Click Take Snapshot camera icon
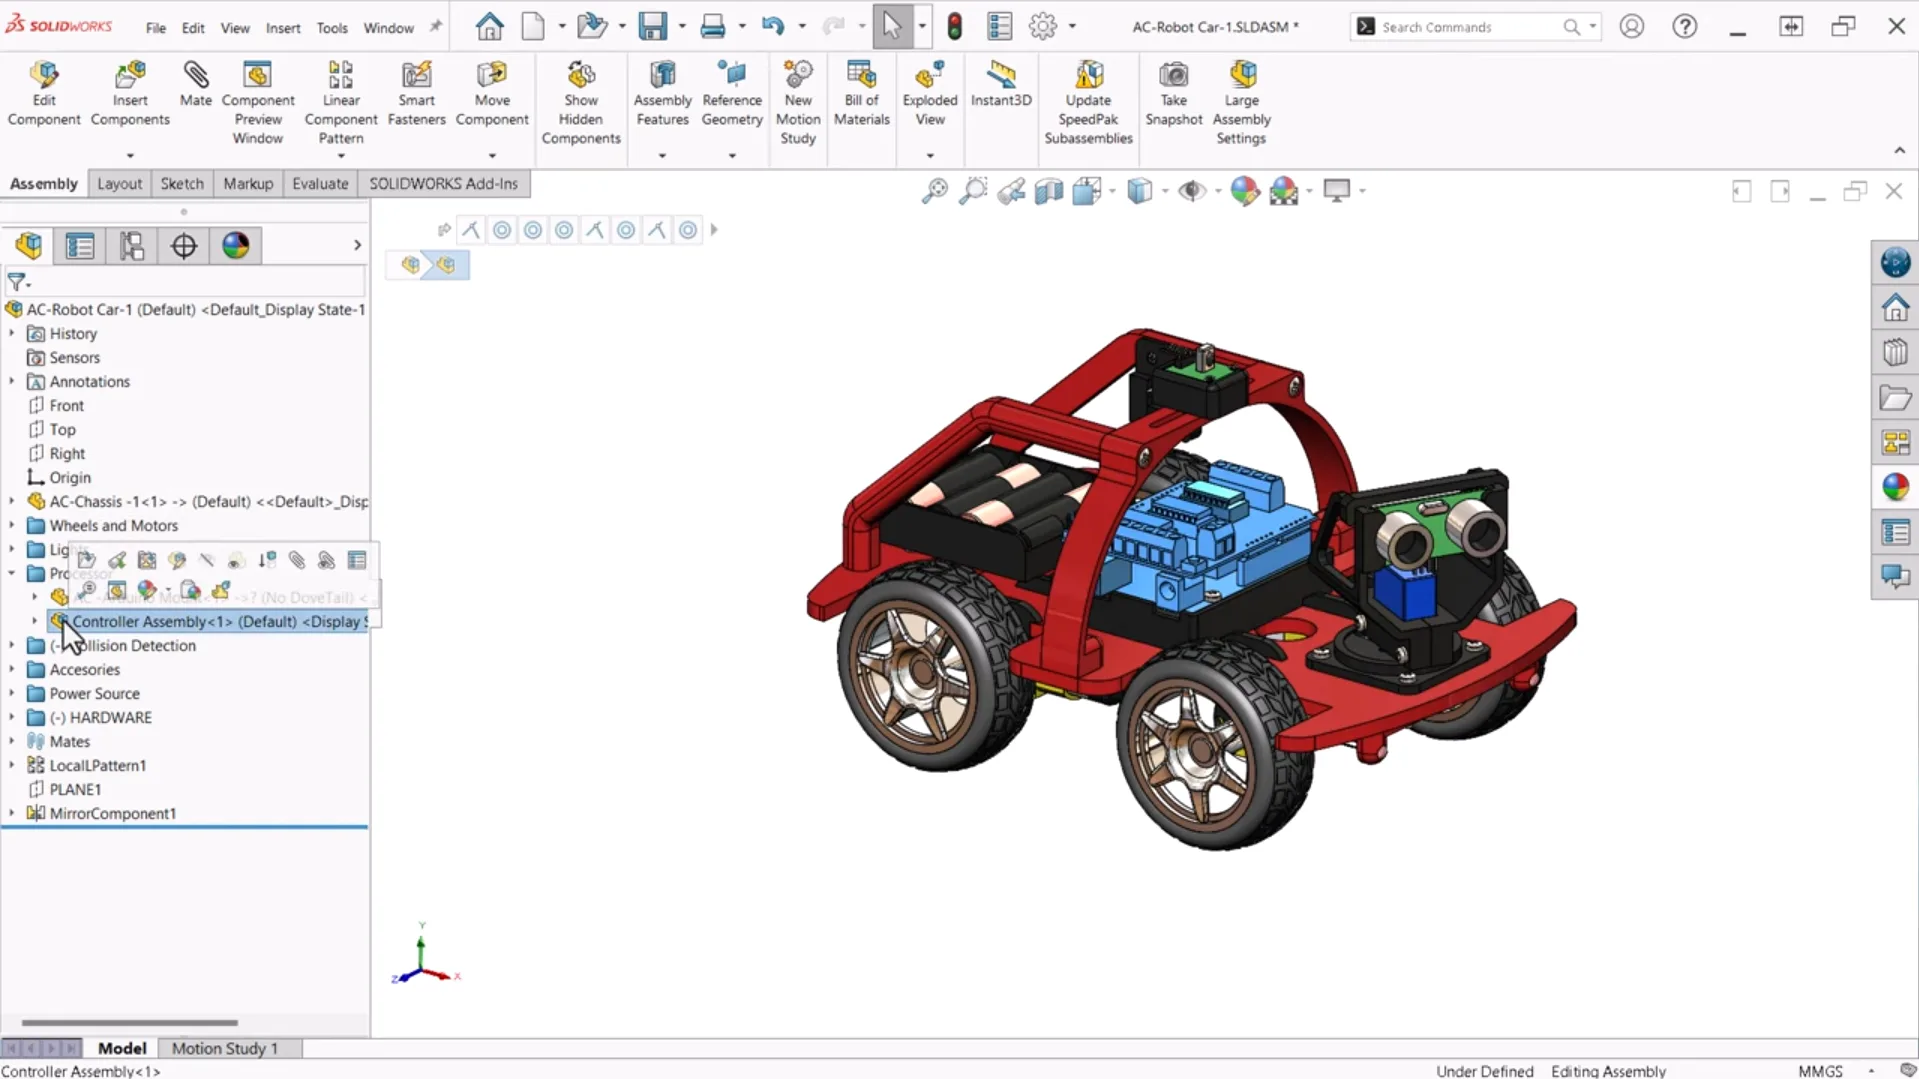1919x1079 pixels. [x=1173, y=76]
